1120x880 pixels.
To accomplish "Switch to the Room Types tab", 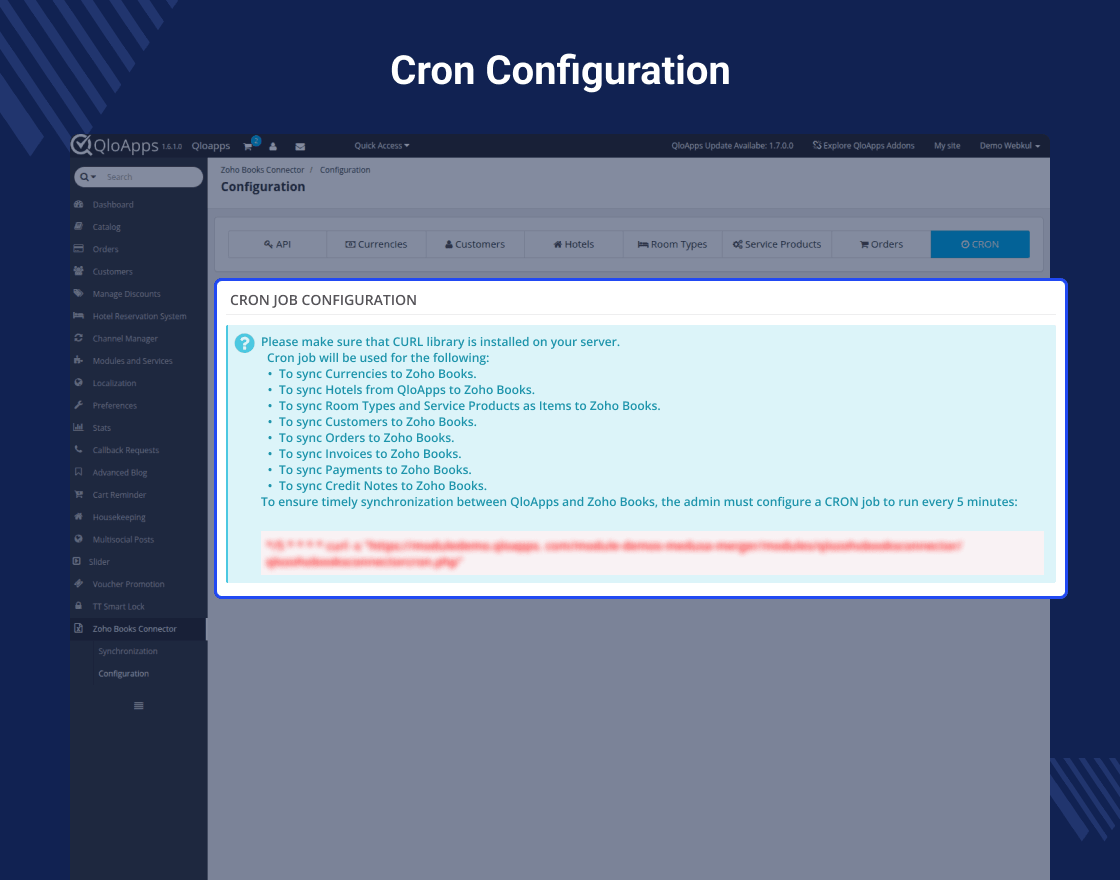I will point(672,244).
